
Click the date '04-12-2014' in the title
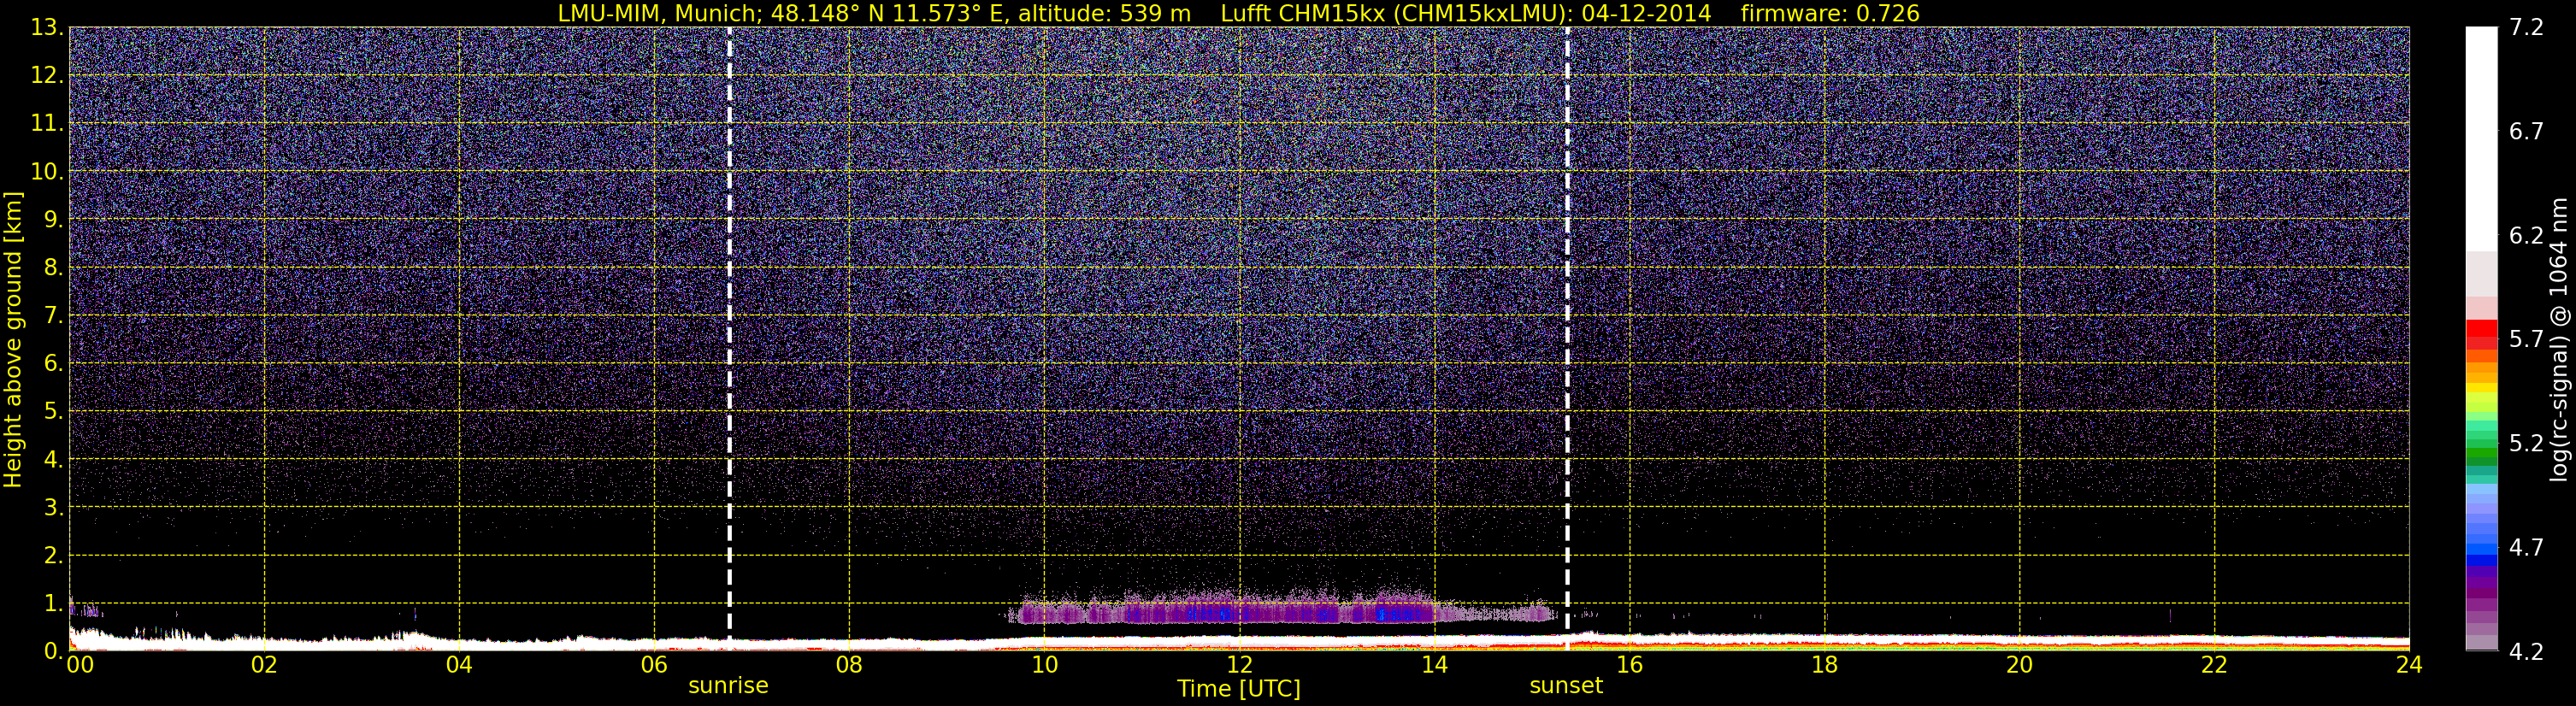click(x=1646, y=13)
